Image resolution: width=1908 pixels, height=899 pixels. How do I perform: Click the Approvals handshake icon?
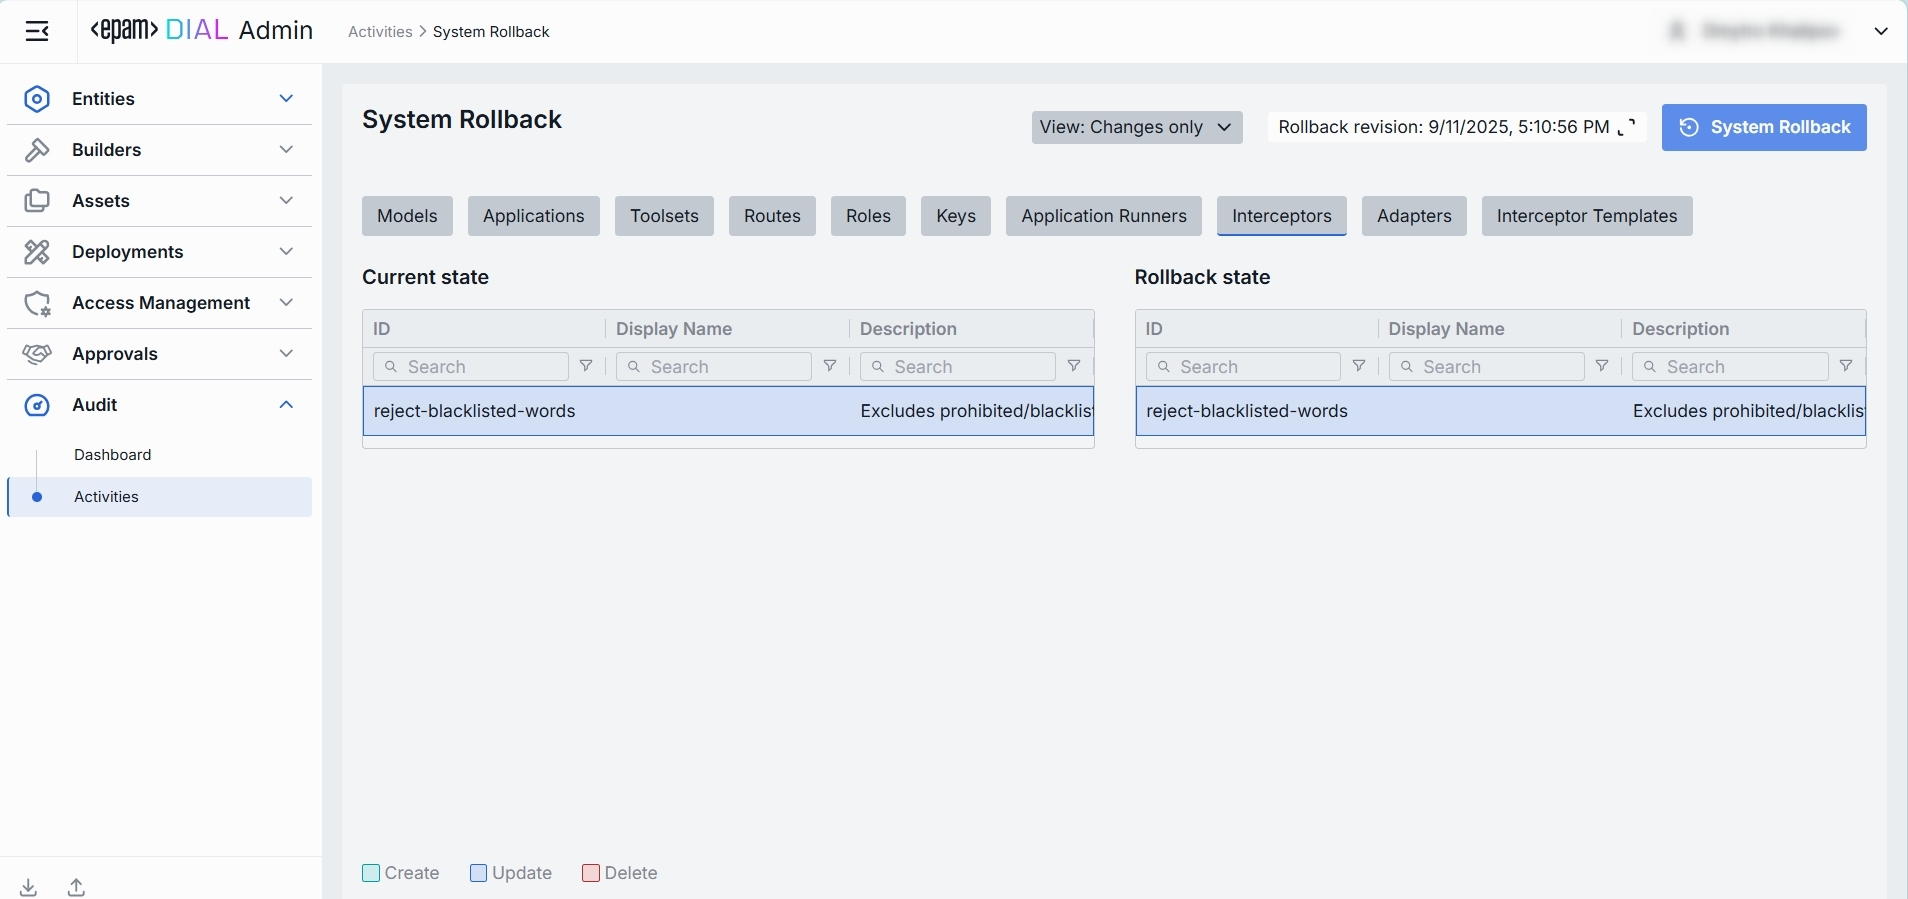click(x=37, y=354)
